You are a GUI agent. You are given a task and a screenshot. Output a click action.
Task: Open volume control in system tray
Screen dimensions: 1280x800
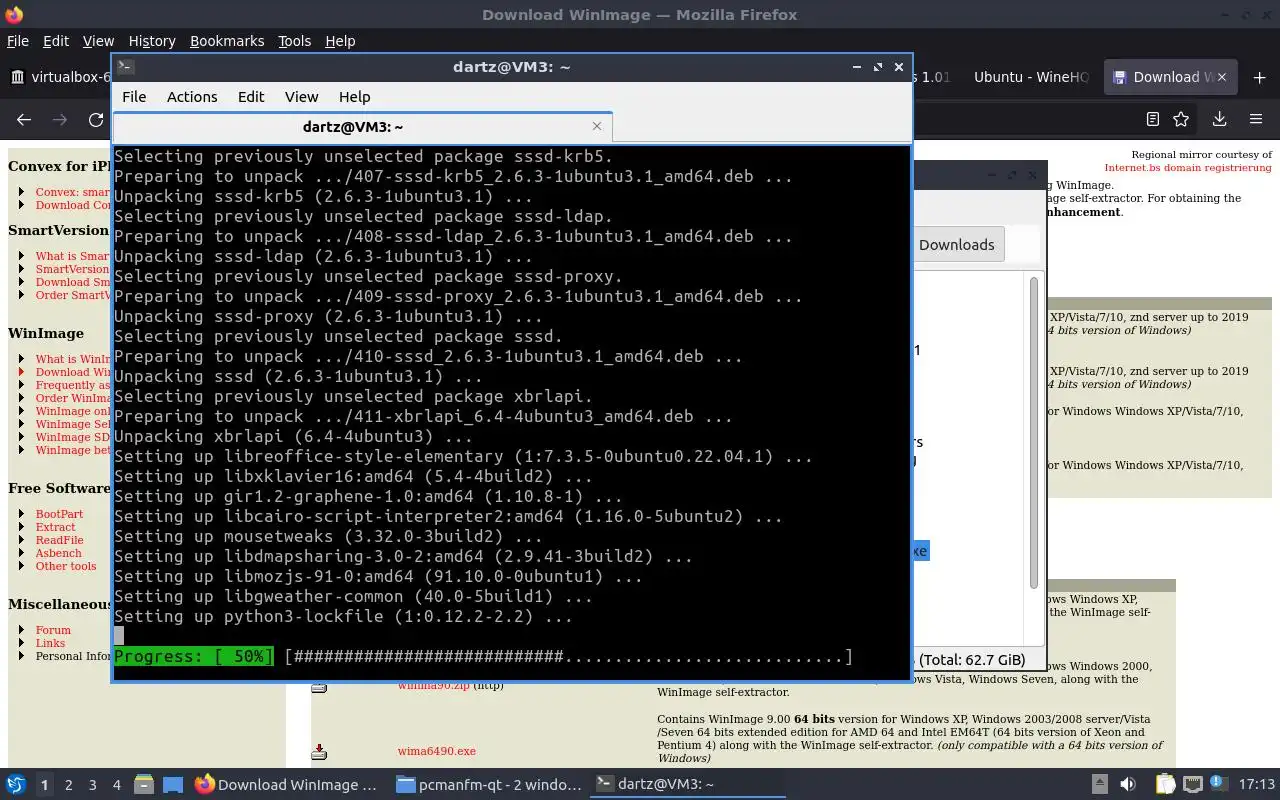point(1127,784)
